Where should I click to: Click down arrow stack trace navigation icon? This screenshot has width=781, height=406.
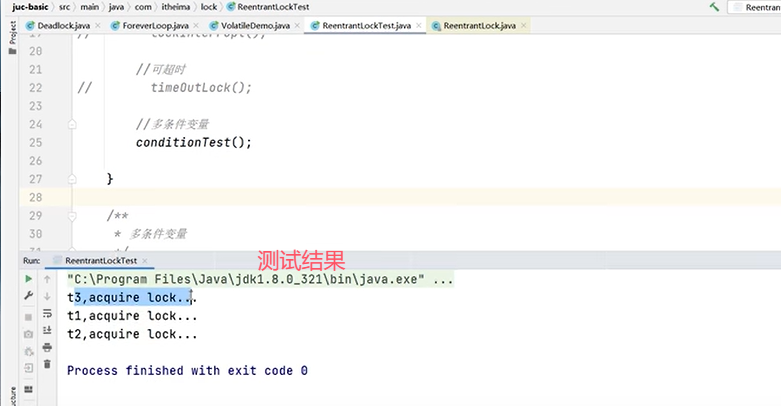pos(47,296)
